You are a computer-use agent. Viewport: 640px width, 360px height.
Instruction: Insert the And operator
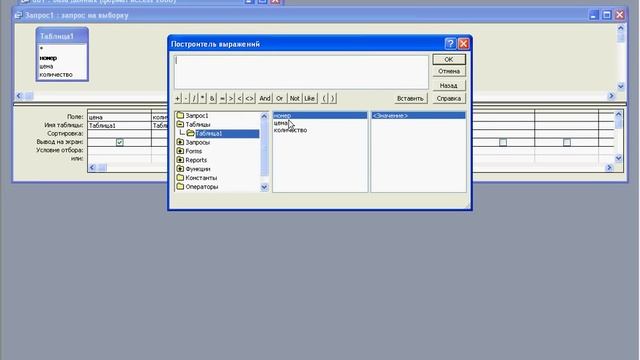pyautogui.click(x=265, y=98)
